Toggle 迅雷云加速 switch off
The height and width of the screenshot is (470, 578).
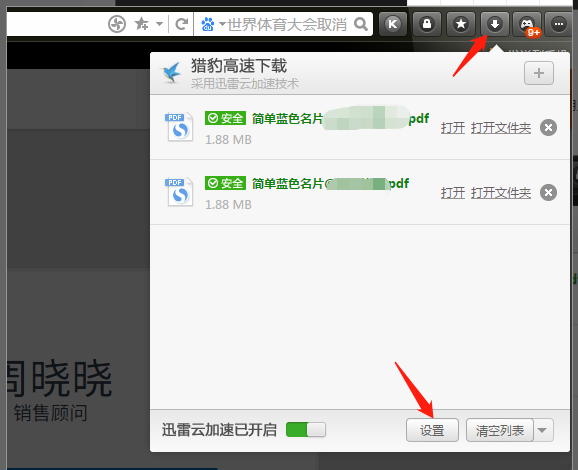tap(306, 429)
